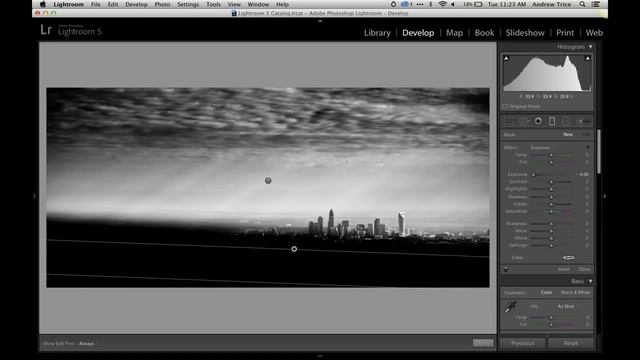Switch to the Web module

coord(594,33)
